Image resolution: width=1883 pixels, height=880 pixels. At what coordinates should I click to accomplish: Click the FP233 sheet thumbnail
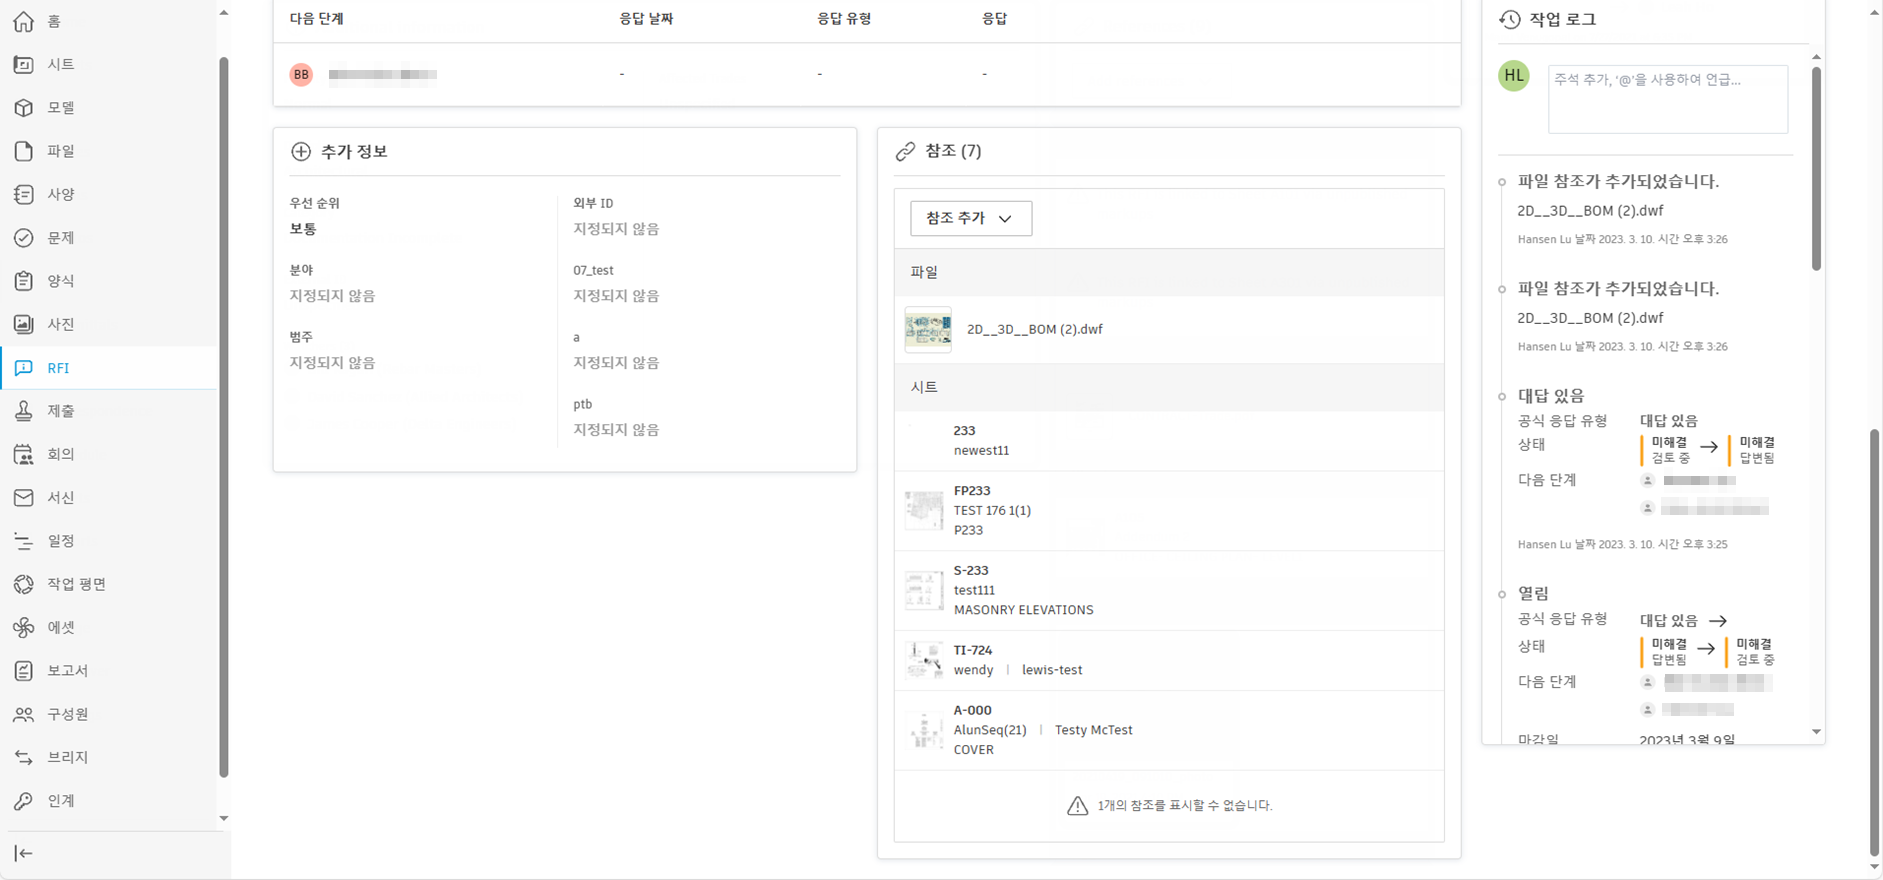(924, 510)
